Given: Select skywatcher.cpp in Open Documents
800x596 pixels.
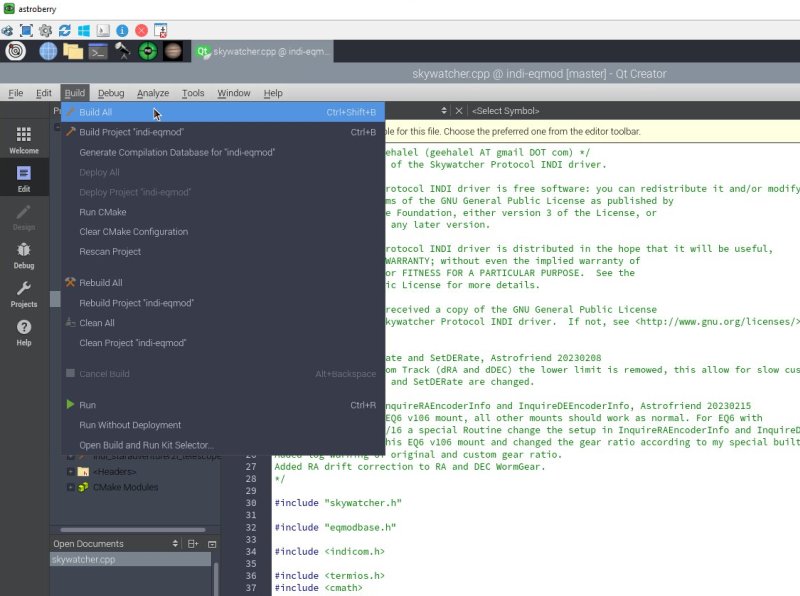Looking at the screenshot, I should click(130, 559).
